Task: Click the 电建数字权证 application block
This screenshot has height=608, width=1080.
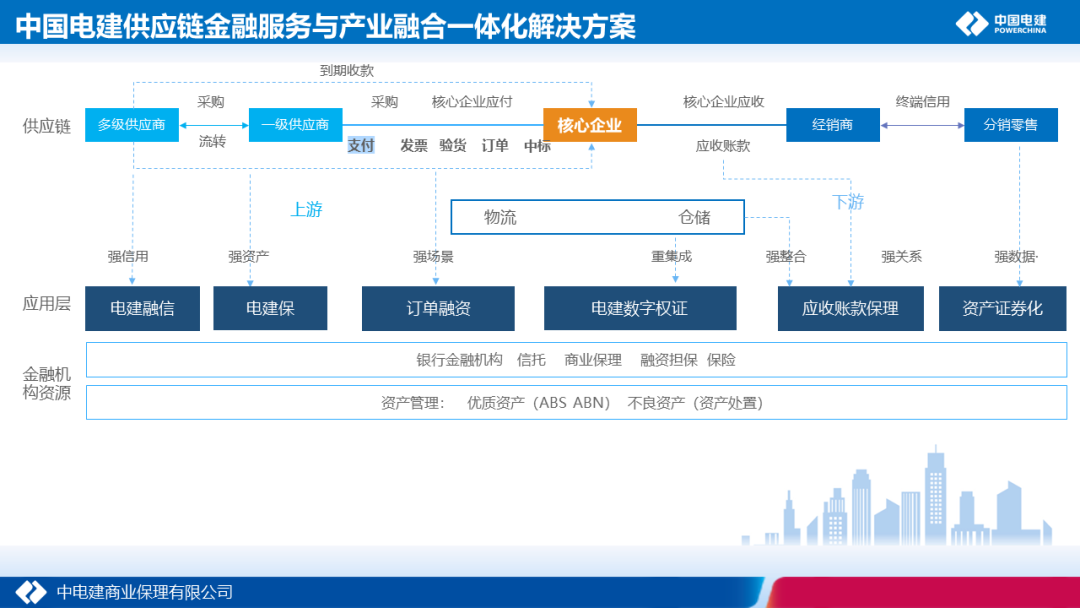Action: (640, 308)
